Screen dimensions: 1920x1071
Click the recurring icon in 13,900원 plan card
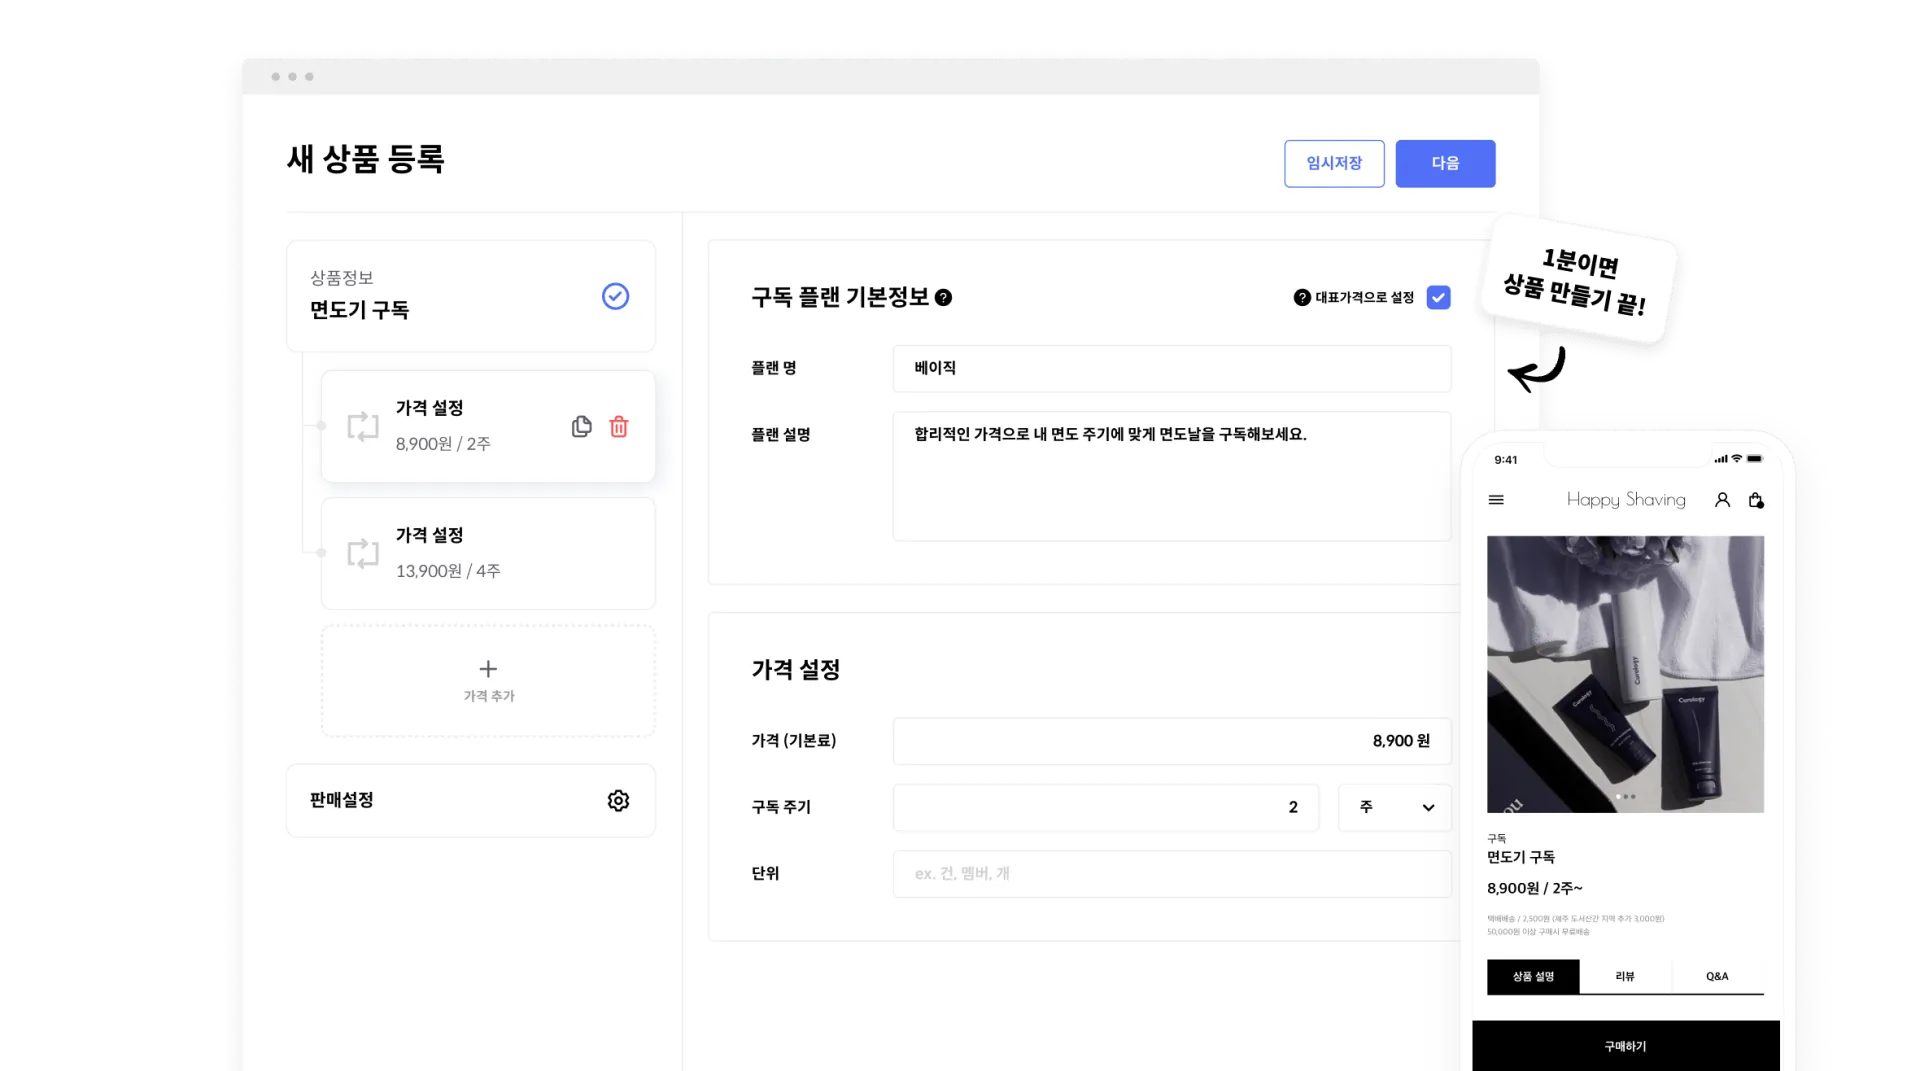[363, 553]
